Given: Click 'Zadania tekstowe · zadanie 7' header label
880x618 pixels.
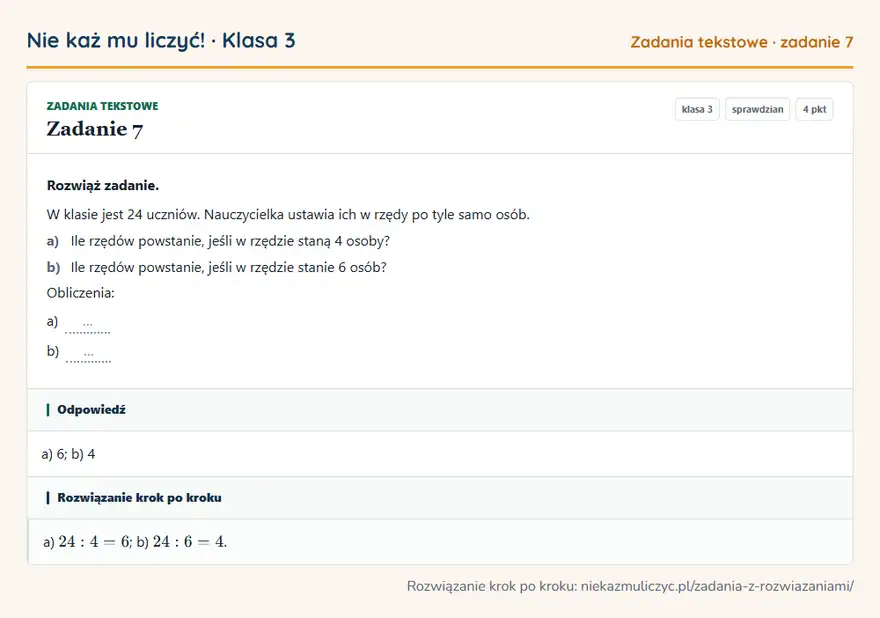Looking at the screenshot, I should point(741,42).
